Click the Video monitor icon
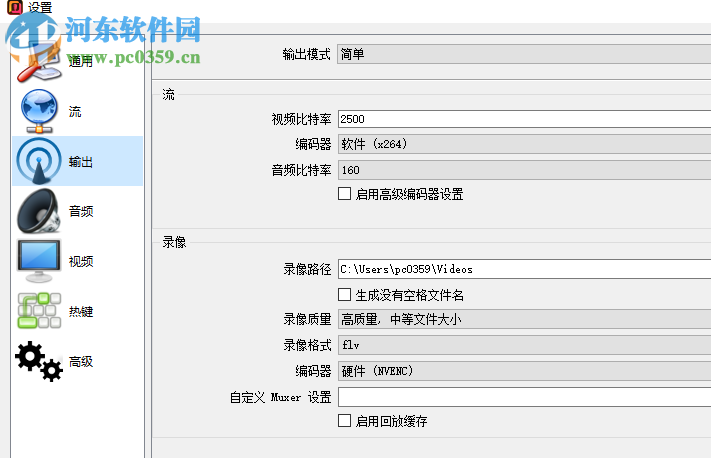 pyautogui.click(x=39, y=261)
